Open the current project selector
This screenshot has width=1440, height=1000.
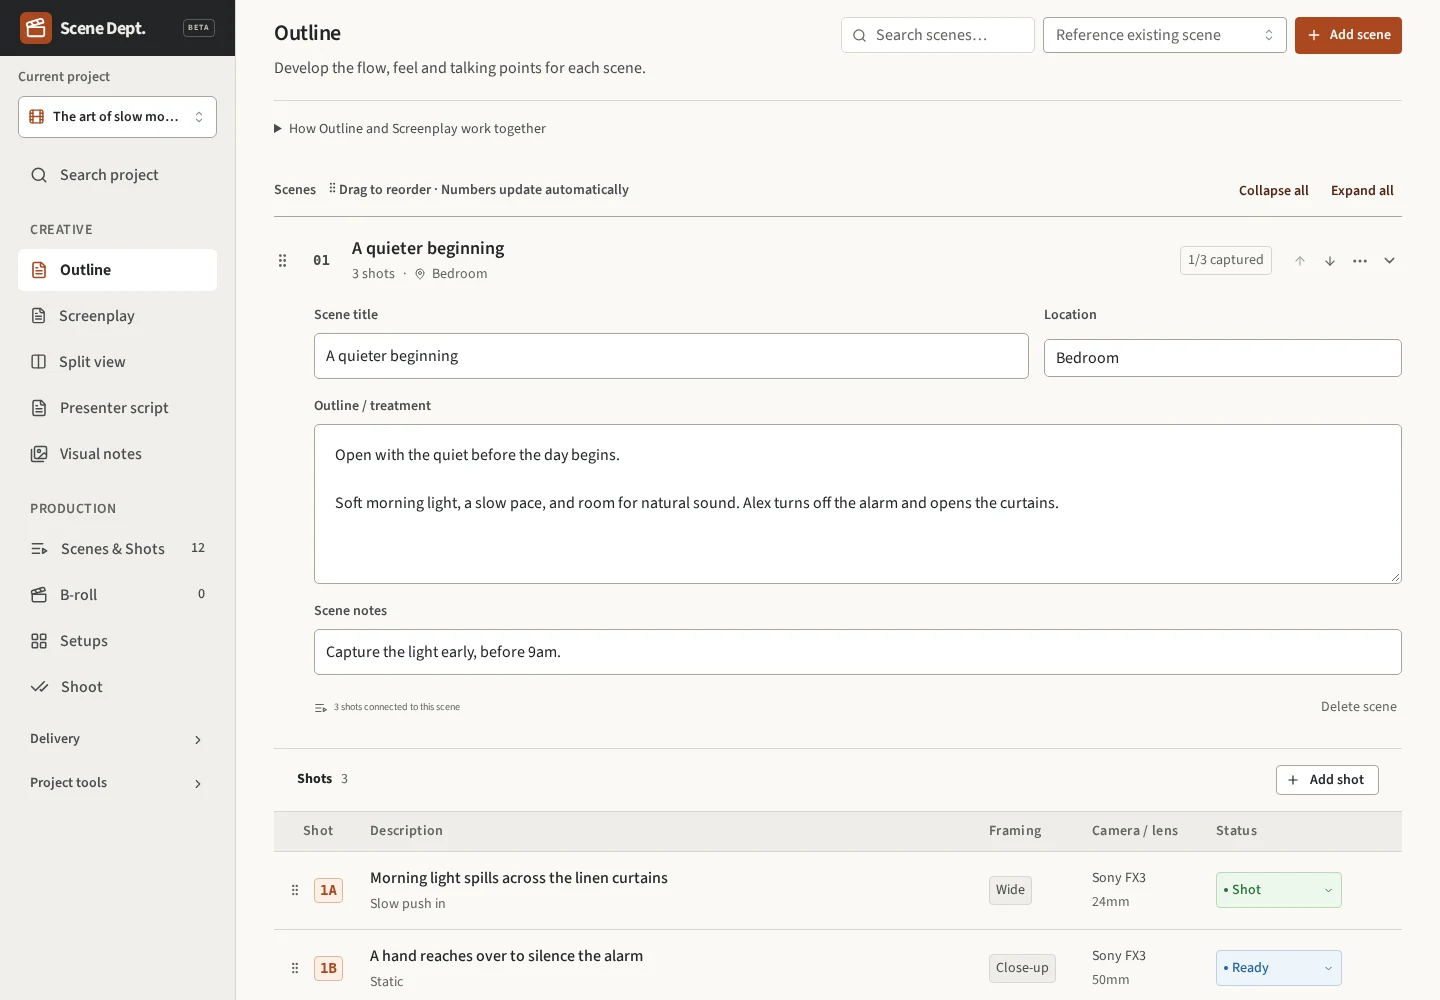[x=117, y=117]
